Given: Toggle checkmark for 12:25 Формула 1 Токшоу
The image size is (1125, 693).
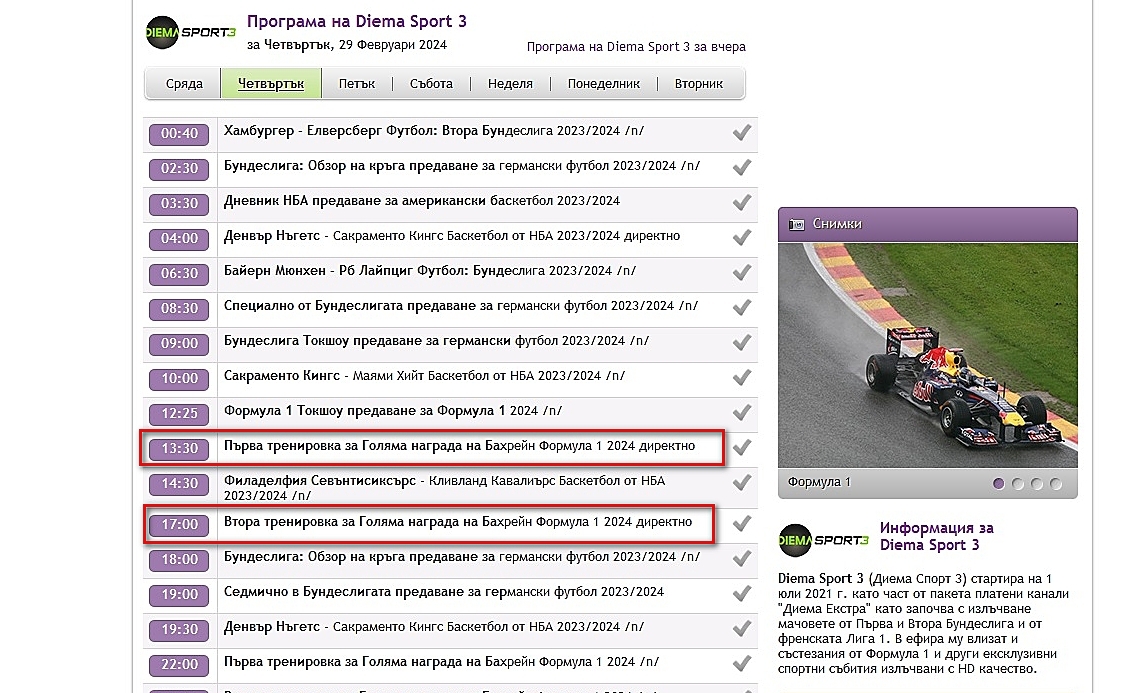Looking at the screenshot, I should (x=742, y=412).
